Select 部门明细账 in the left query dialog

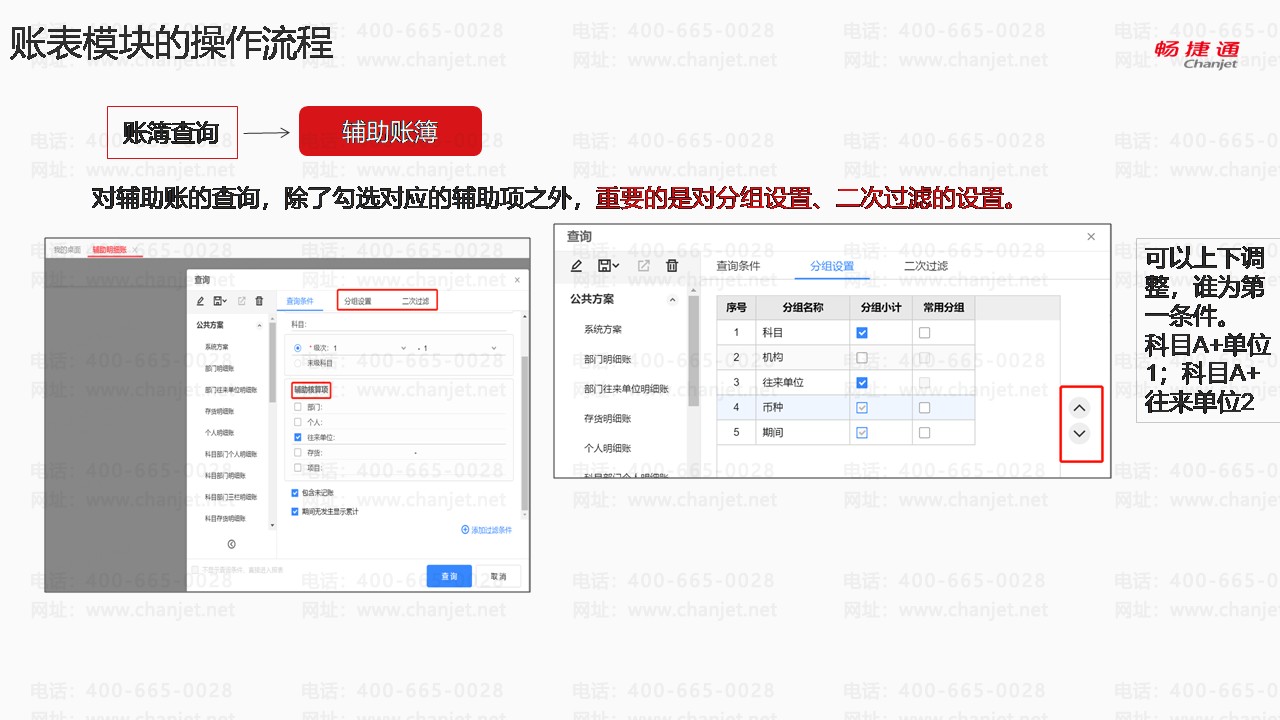pyautogui.click(x=219, y=368)
